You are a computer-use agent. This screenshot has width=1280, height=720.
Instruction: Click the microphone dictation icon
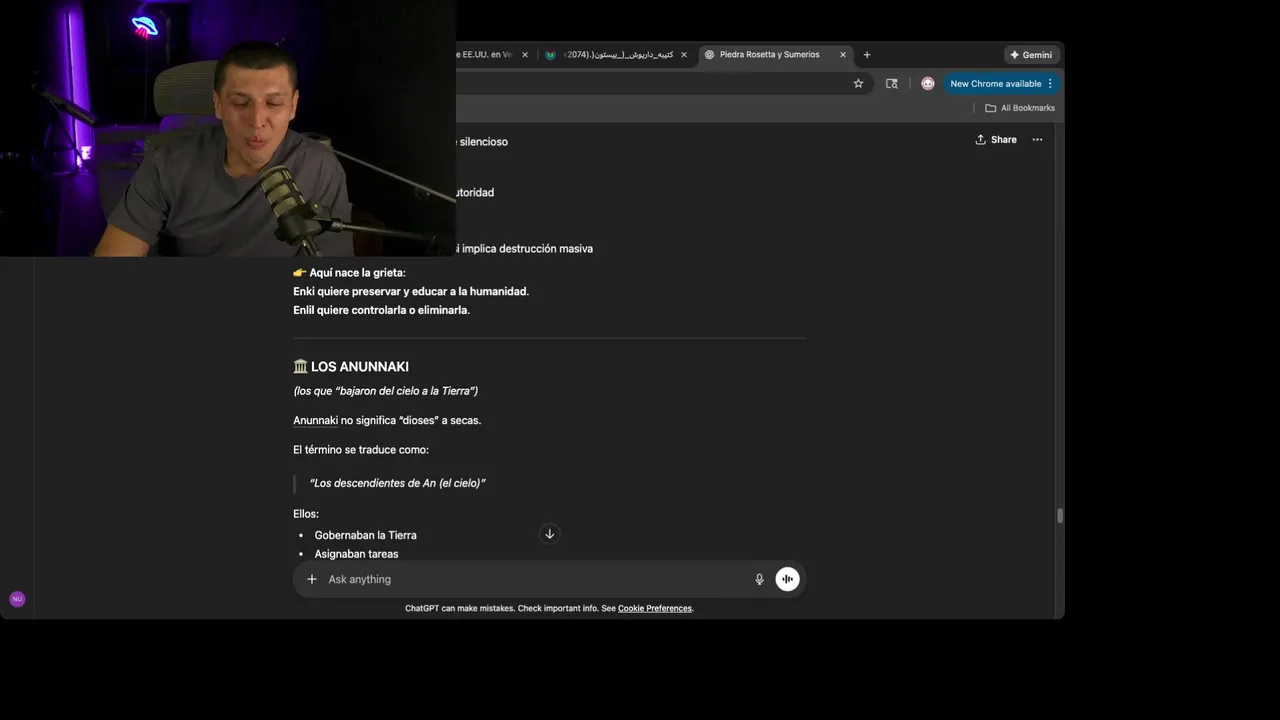click(759, 579)
